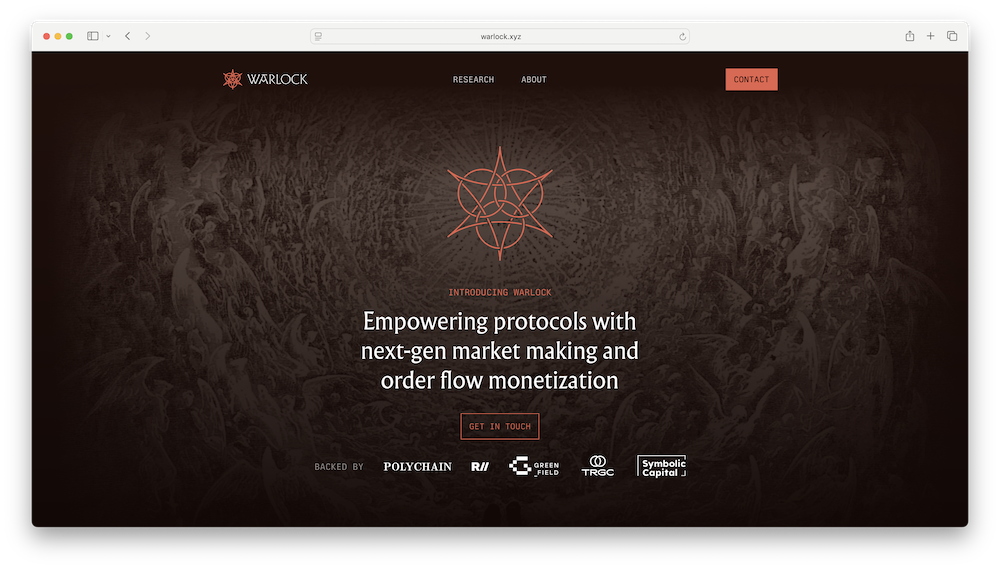The width and height of the screenshot is (1000, 569).
Task: Show the tab overview icon
Action: pyautogui.click(x=952, y=36)
